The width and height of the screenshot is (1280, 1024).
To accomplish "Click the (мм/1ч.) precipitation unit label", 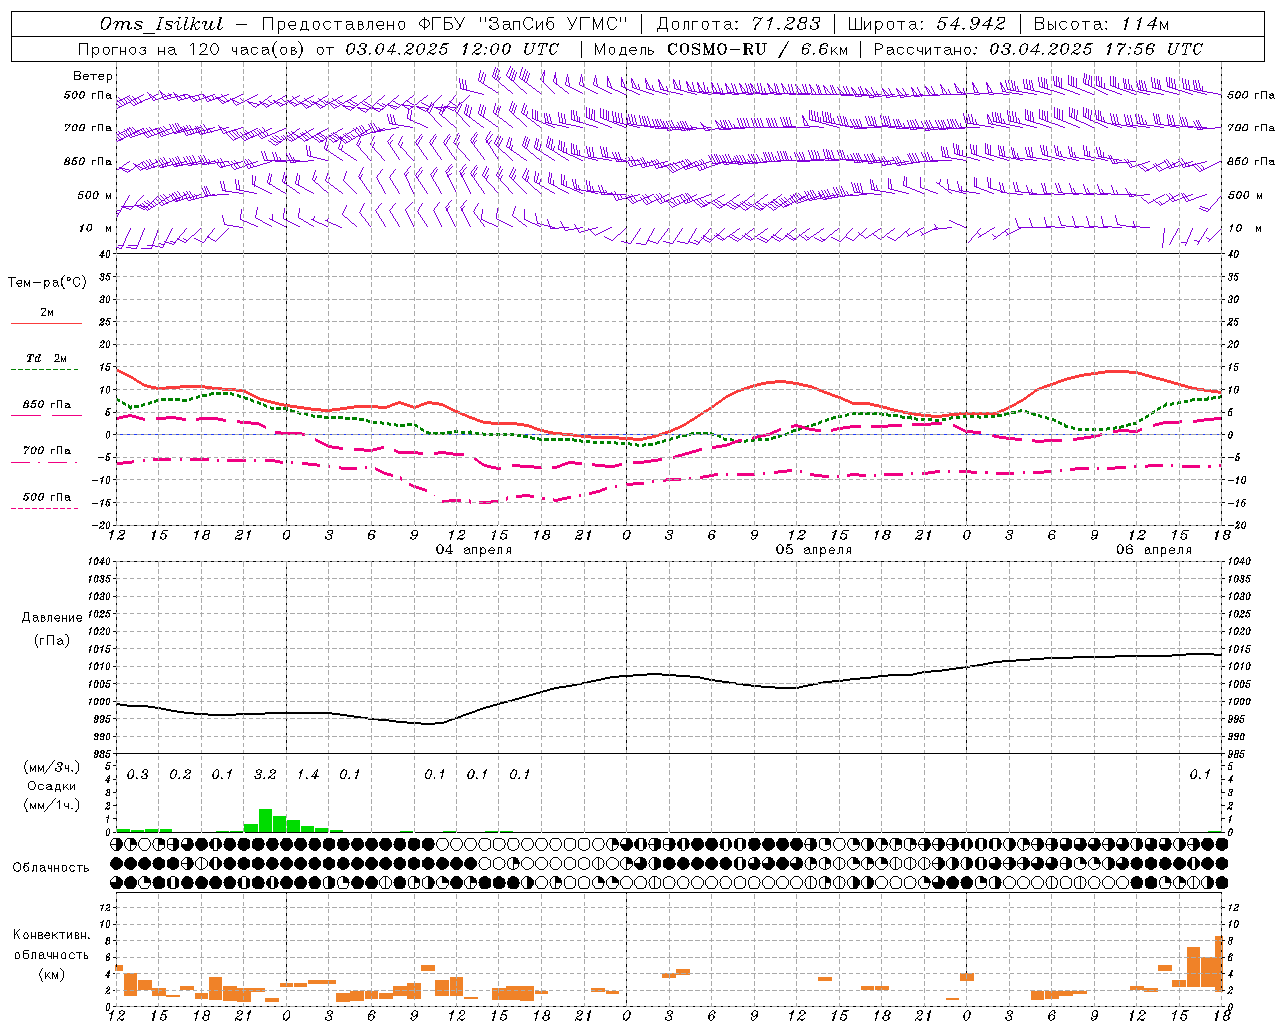I will tap(51, 805).
